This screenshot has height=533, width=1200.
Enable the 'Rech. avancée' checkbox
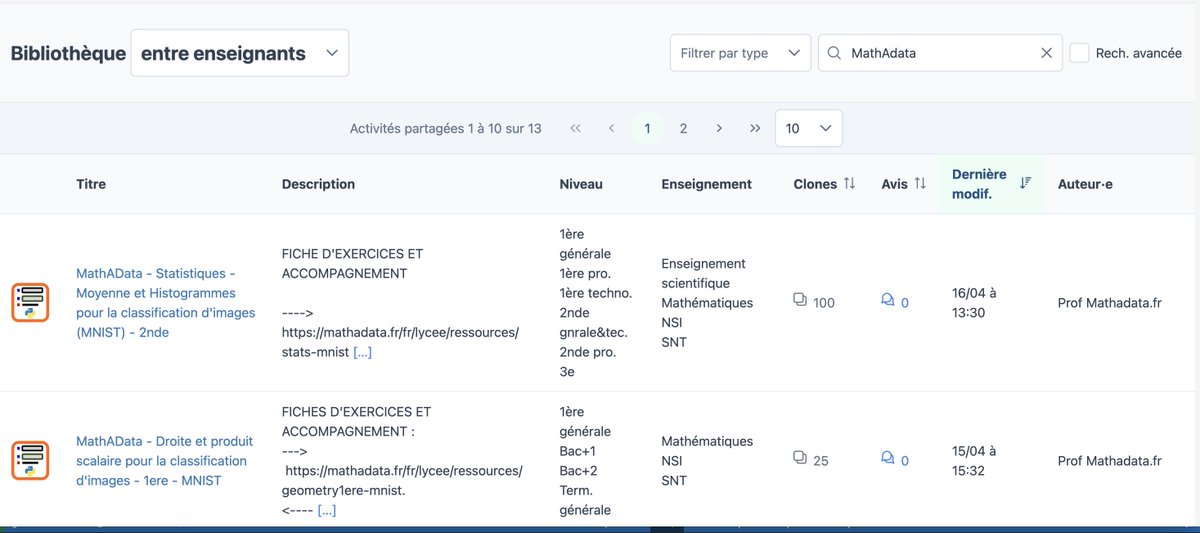1079,53
